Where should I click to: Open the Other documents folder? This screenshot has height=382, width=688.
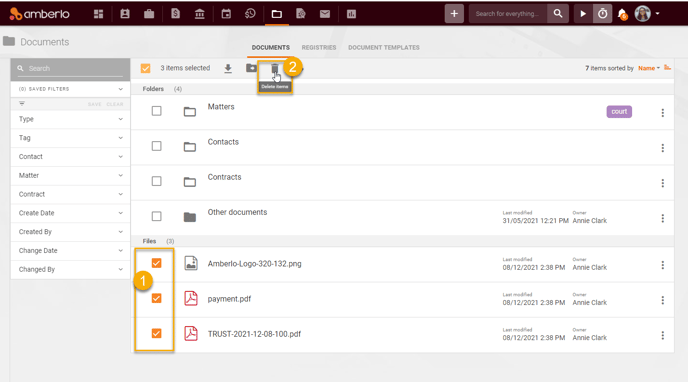[237, 212]
